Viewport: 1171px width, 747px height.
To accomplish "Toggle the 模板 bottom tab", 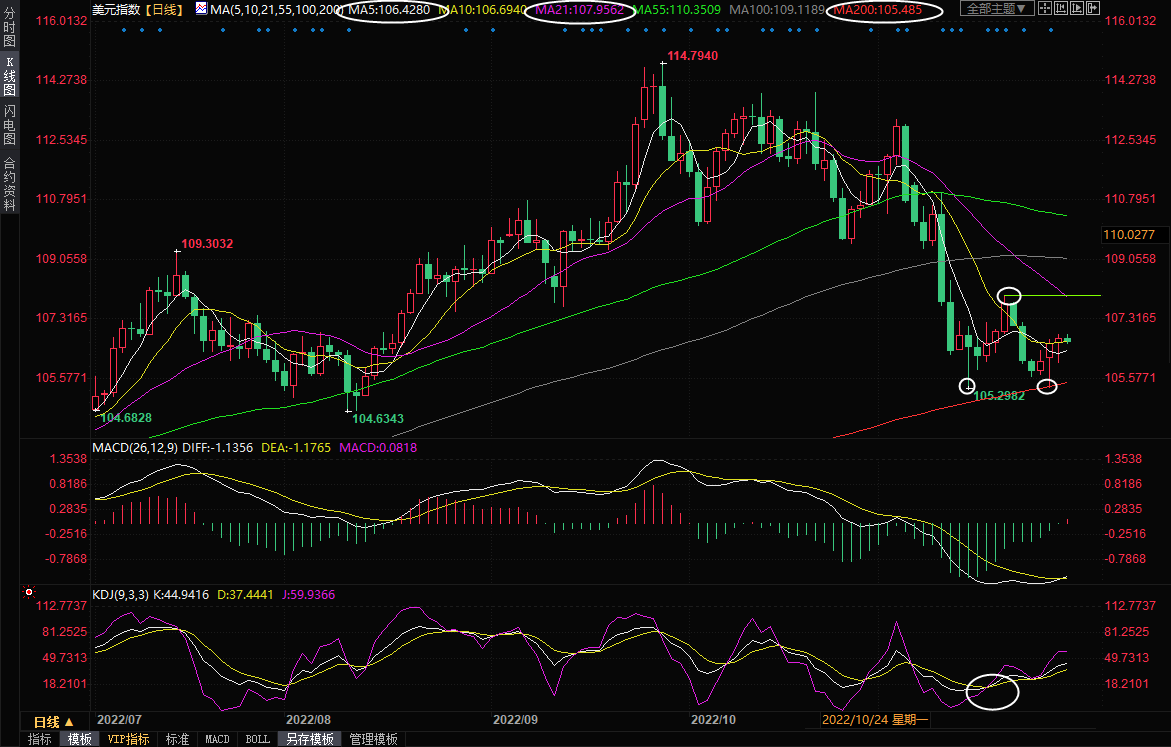I will (x=80, y=739).
